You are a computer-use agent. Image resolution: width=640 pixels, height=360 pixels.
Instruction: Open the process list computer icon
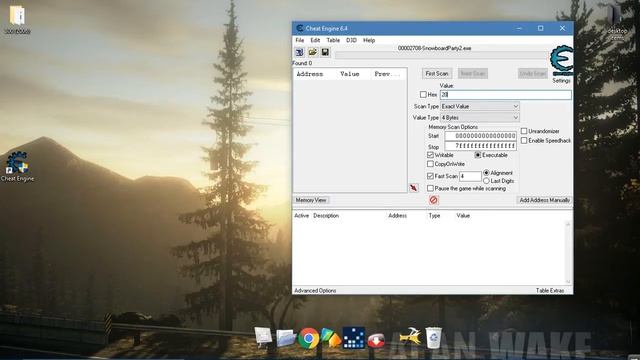click(300, 52)
